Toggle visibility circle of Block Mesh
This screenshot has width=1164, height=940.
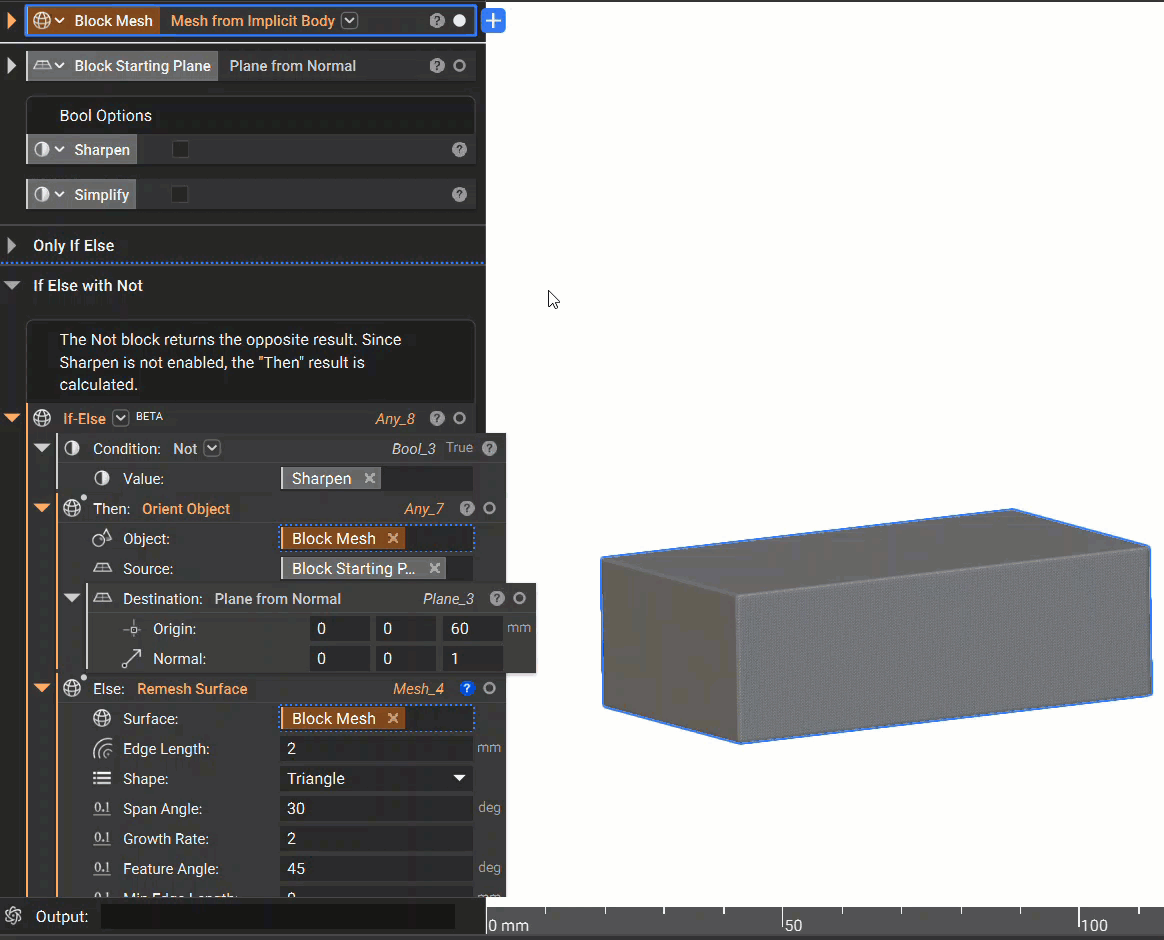[x=460, y=21]
